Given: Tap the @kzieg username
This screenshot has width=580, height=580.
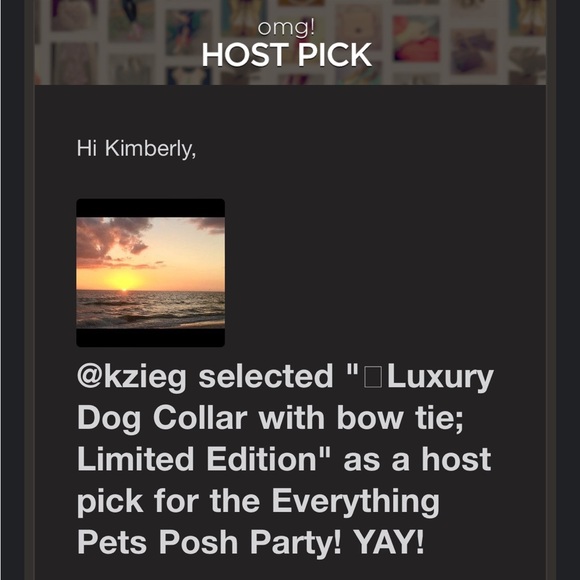Looking at the screenshot, I should click(x=132, y=378).
